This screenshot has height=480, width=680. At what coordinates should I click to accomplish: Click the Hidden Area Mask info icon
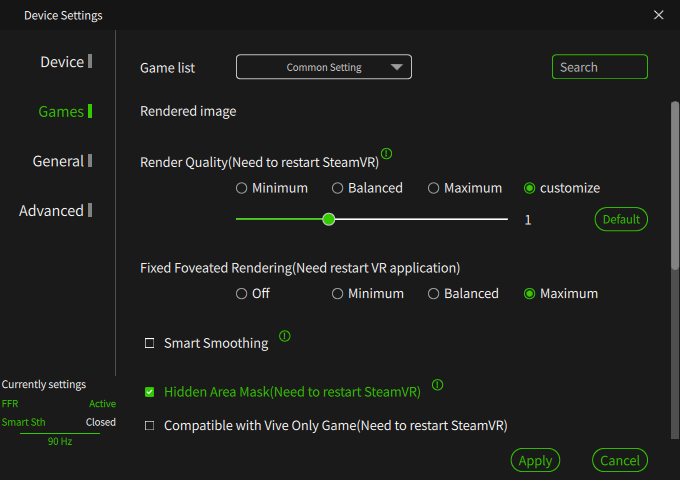437,385
